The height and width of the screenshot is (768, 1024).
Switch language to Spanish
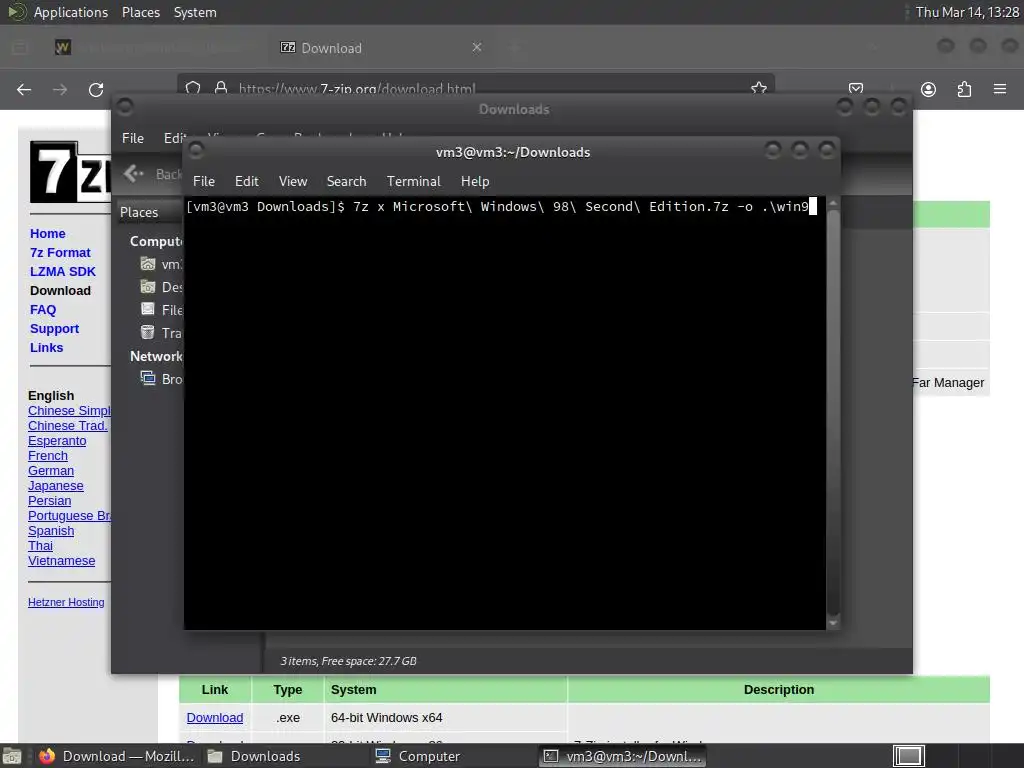click(x=51, y=531)
